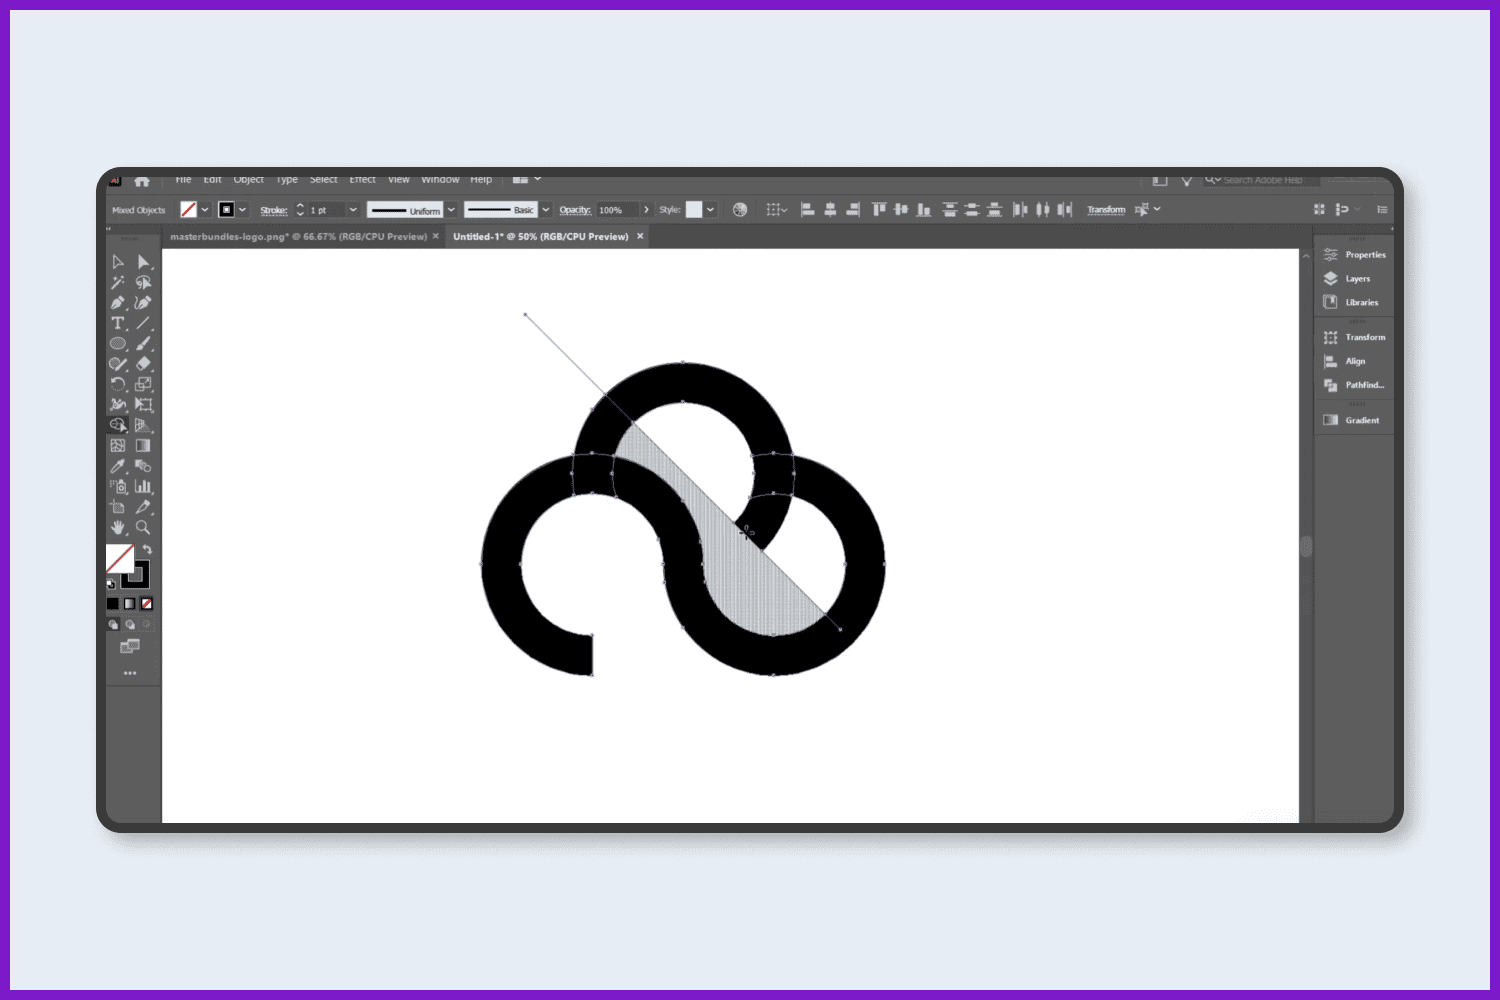Open stroke weight dropdown arrow
Image resolution: width=1500 pixels, height=1000 pixels.
[x=353, y=210]
